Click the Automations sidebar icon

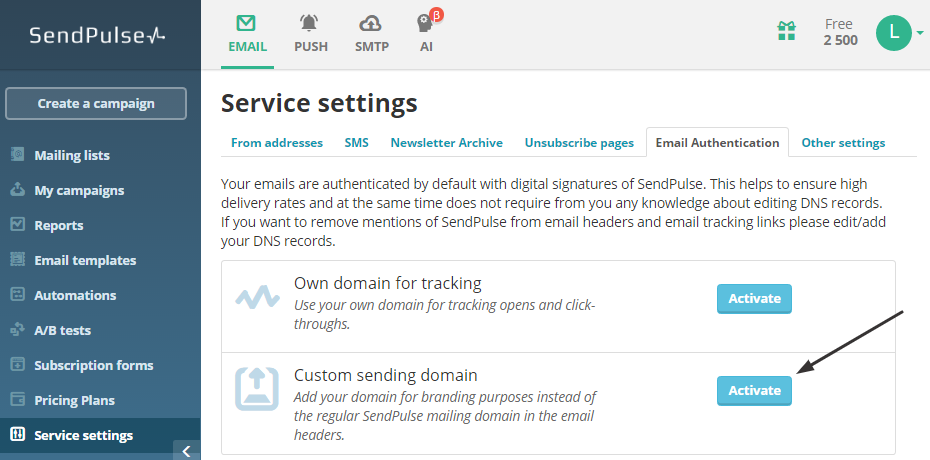point(18,295)
